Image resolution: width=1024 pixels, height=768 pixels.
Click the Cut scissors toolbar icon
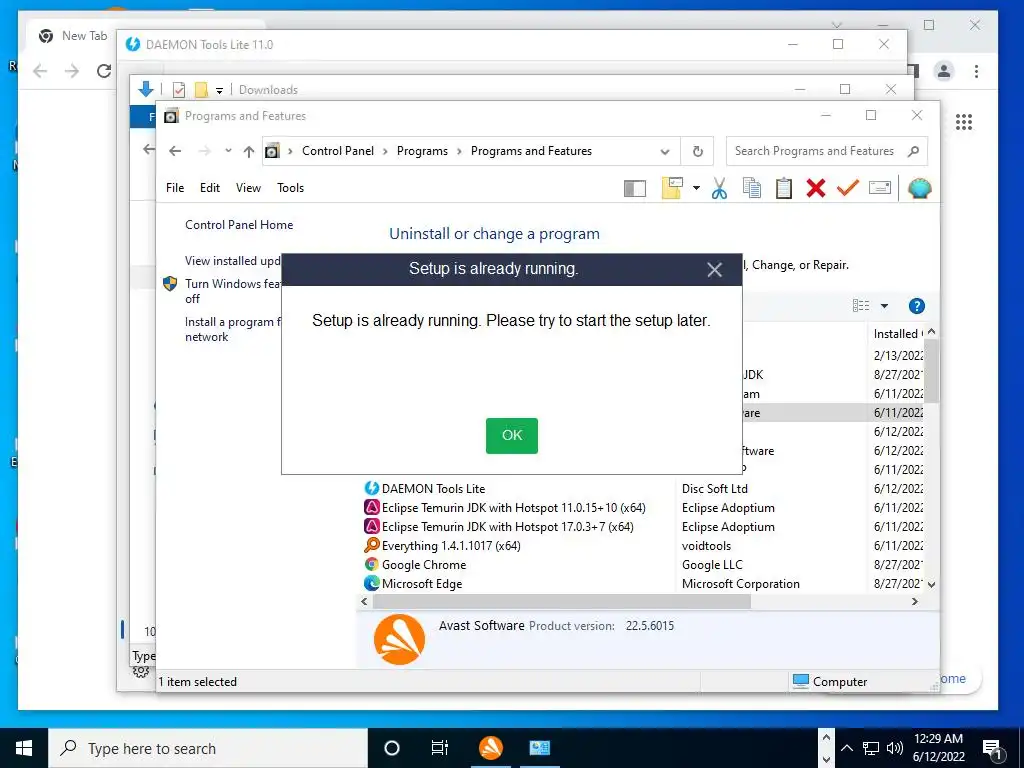(719, 188)
